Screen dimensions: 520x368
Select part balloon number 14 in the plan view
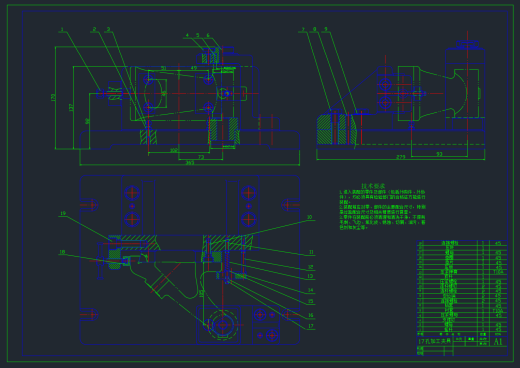pyautogui.click(x=311, y=290)
